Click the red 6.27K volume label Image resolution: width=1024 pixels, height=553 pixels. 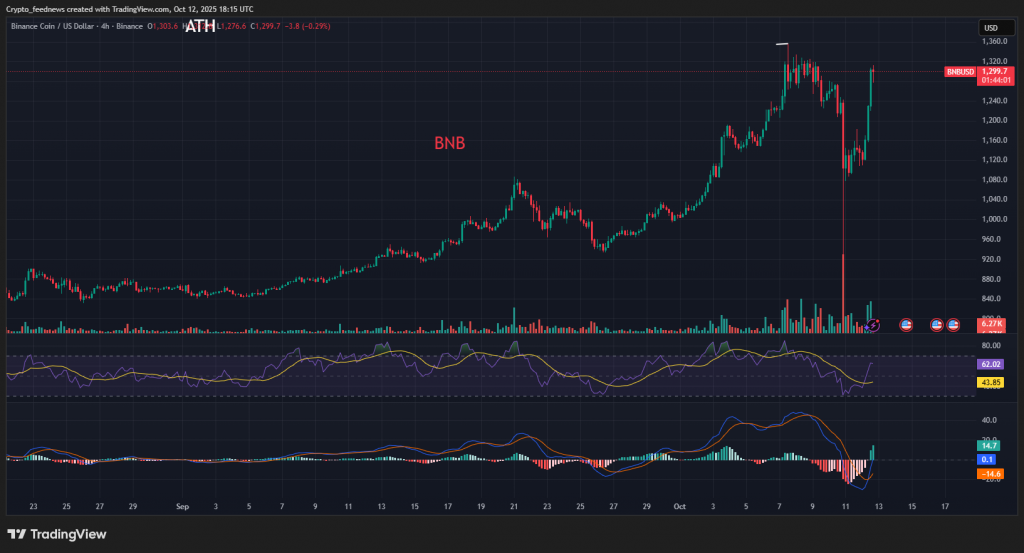pyautogui.click(x=991, y=324)
